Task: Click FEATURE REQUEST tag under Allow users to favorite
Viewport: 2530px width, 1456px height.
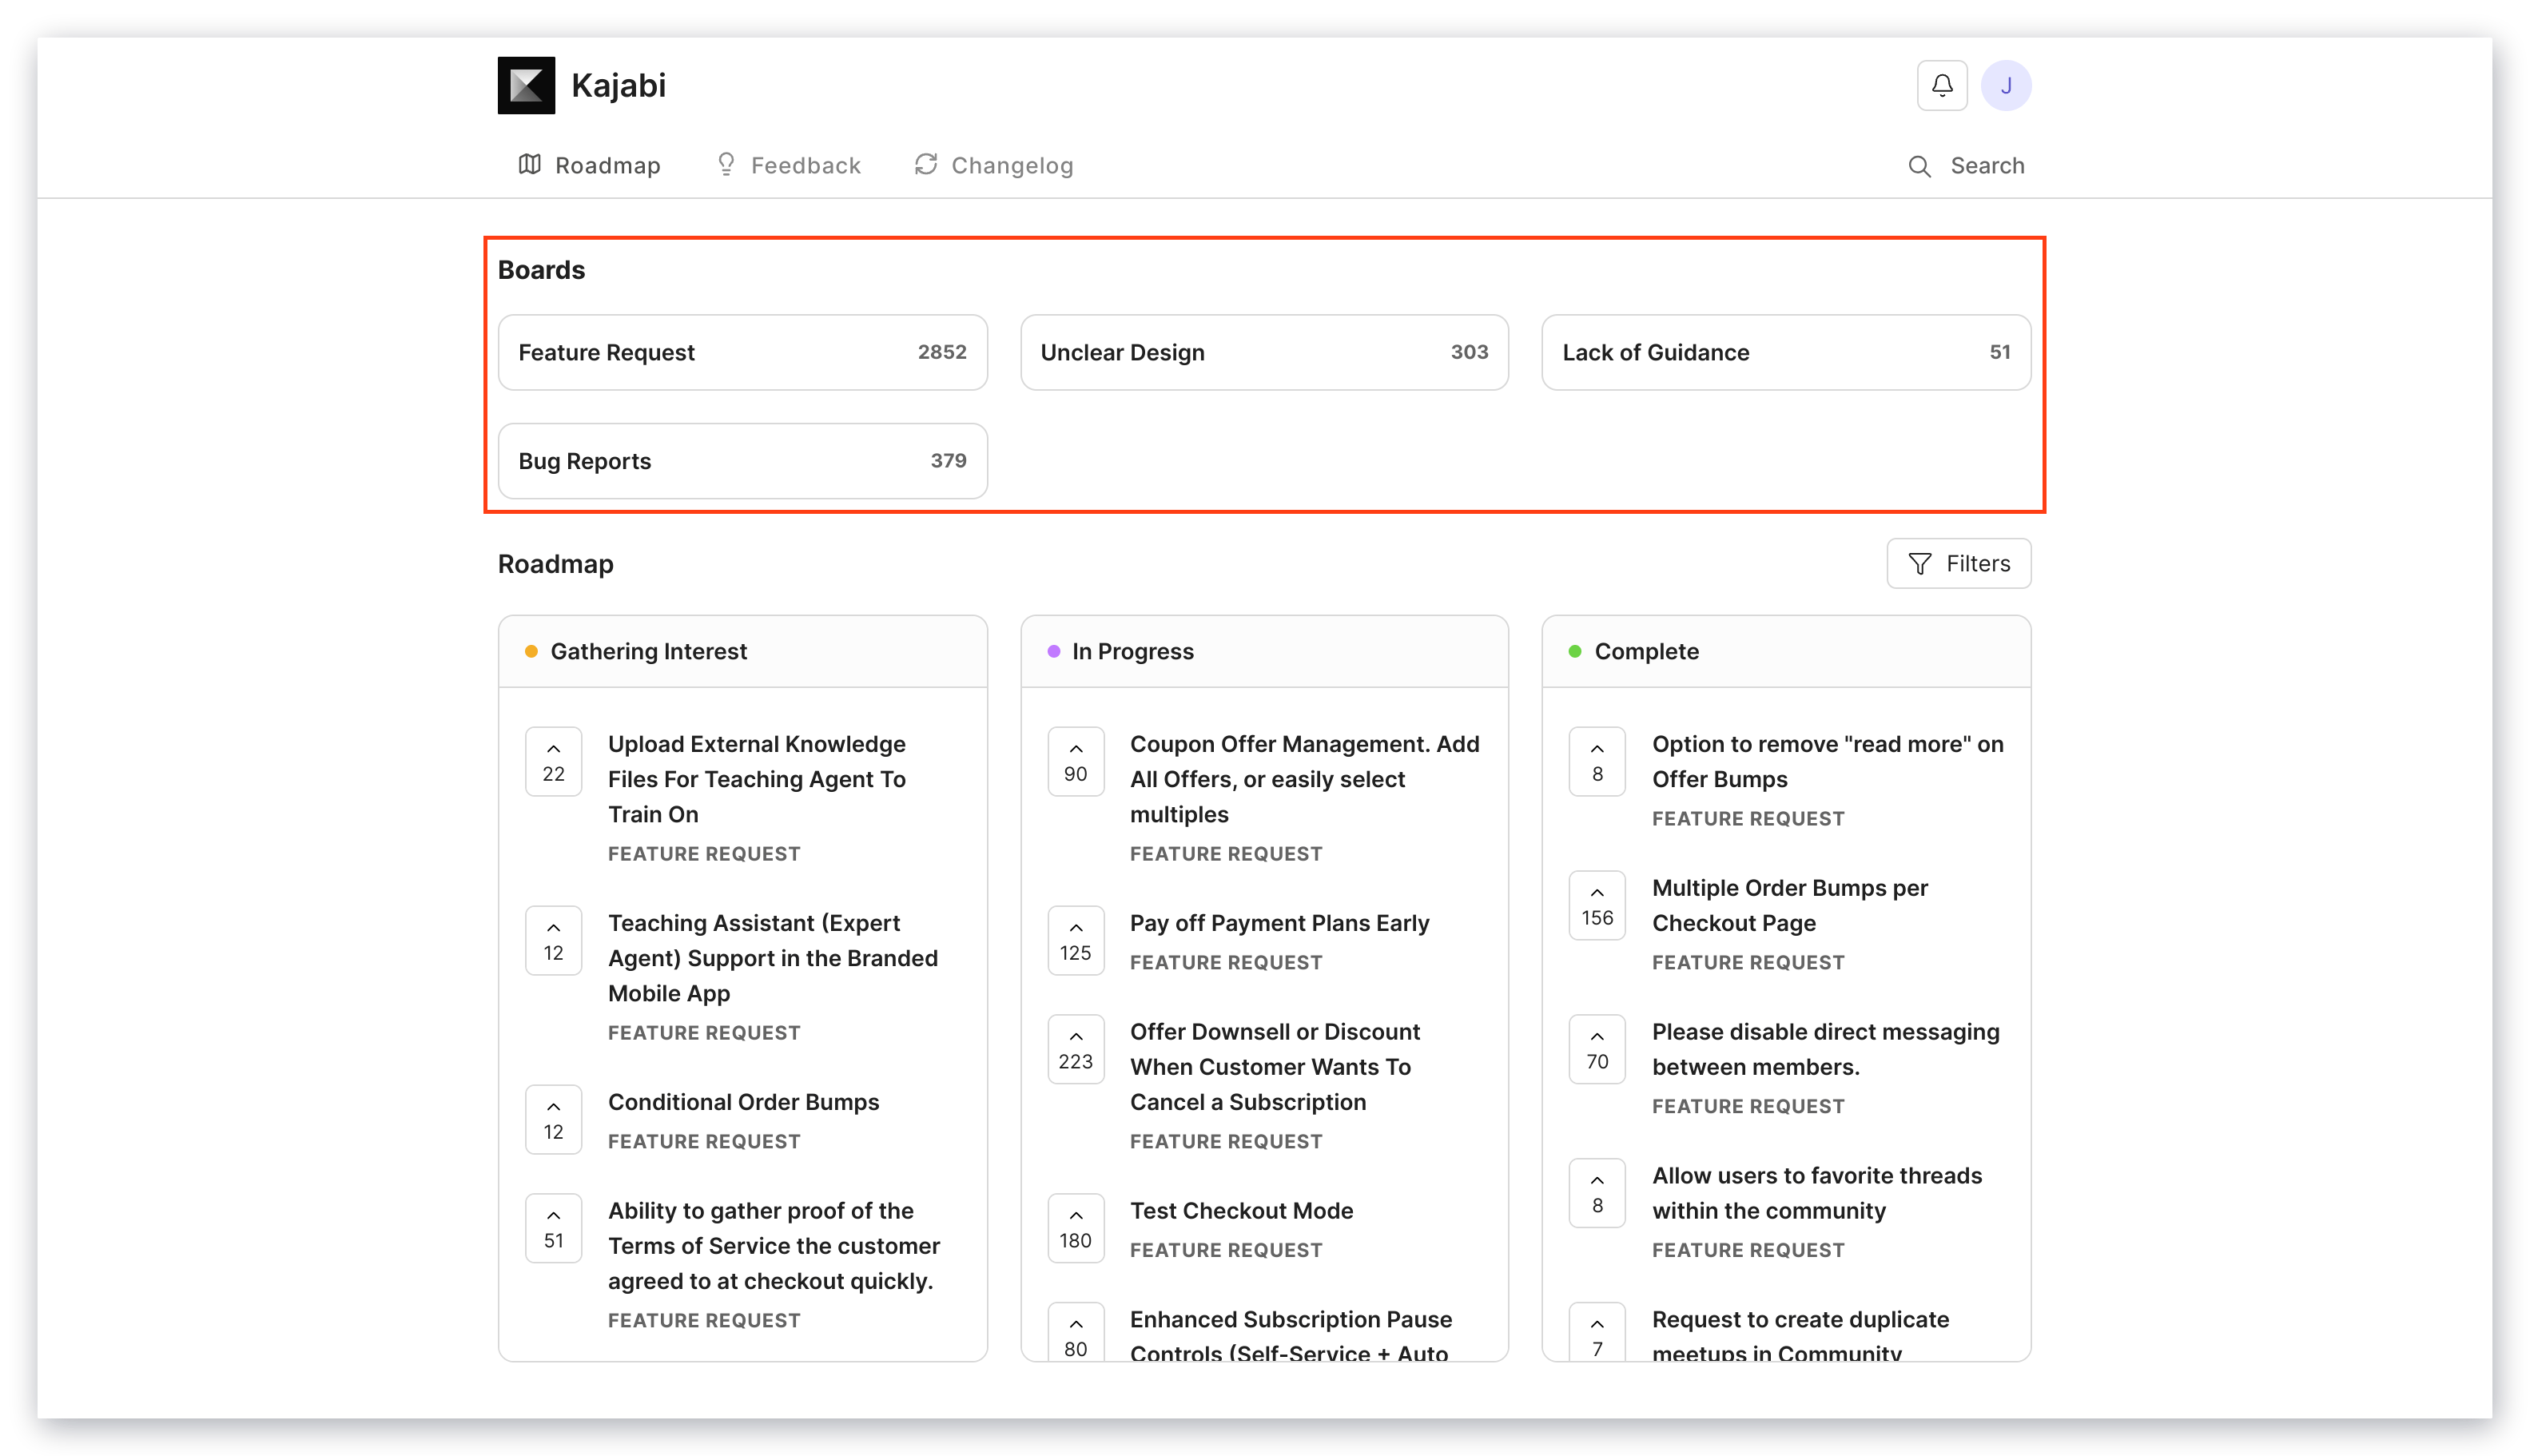Action: pos(1748,1250)
